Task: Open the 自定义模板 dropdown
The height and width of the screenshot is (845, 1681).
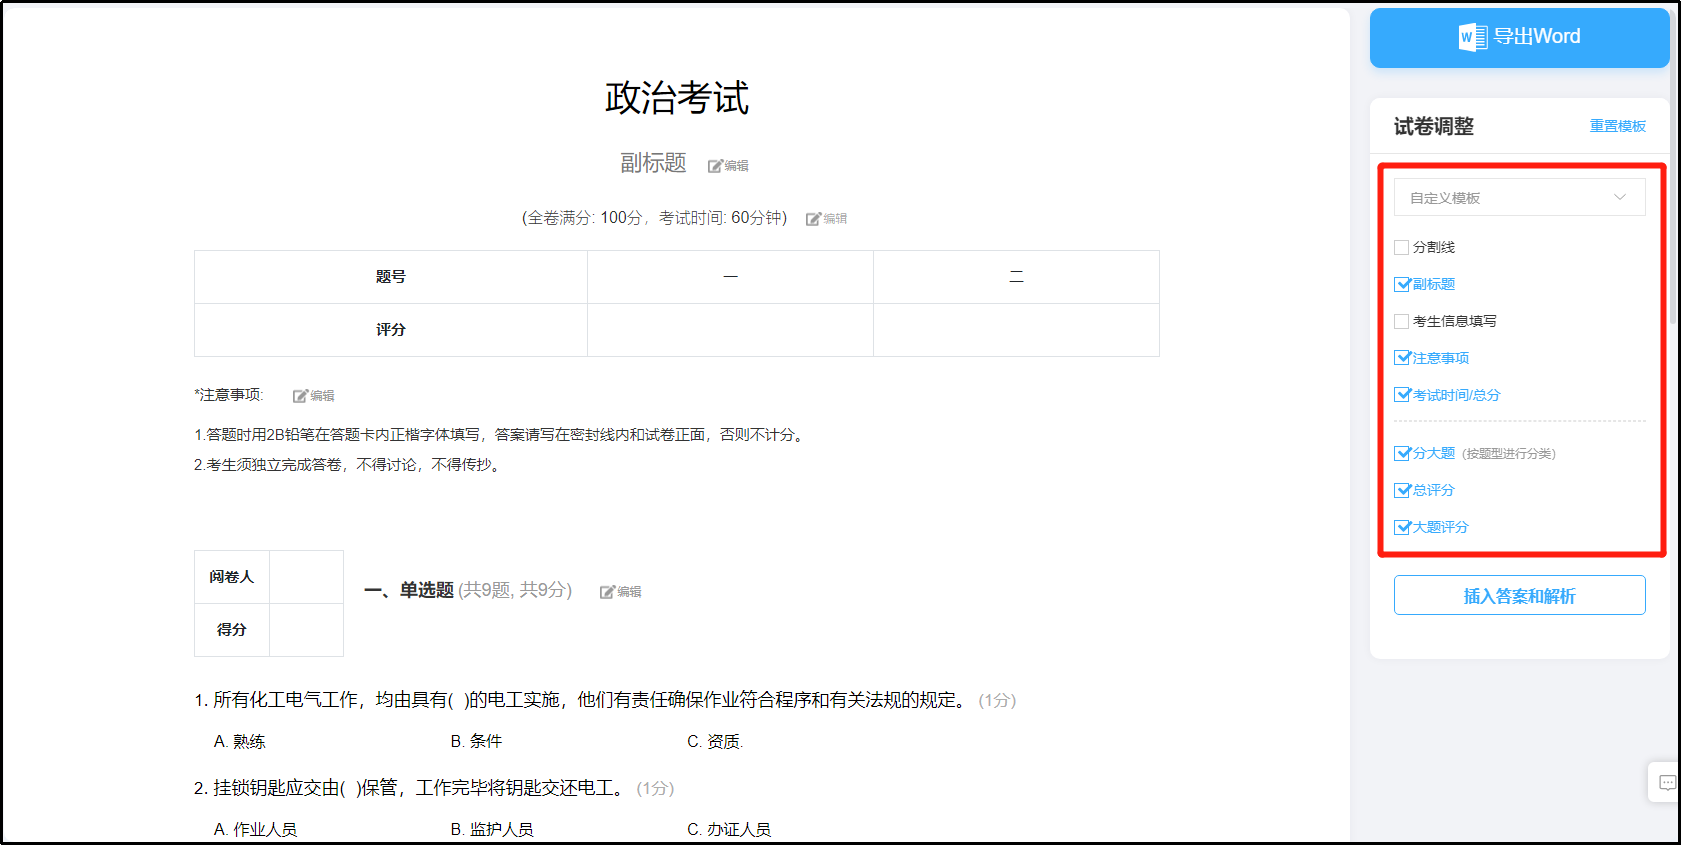Action: [1519, 198]
